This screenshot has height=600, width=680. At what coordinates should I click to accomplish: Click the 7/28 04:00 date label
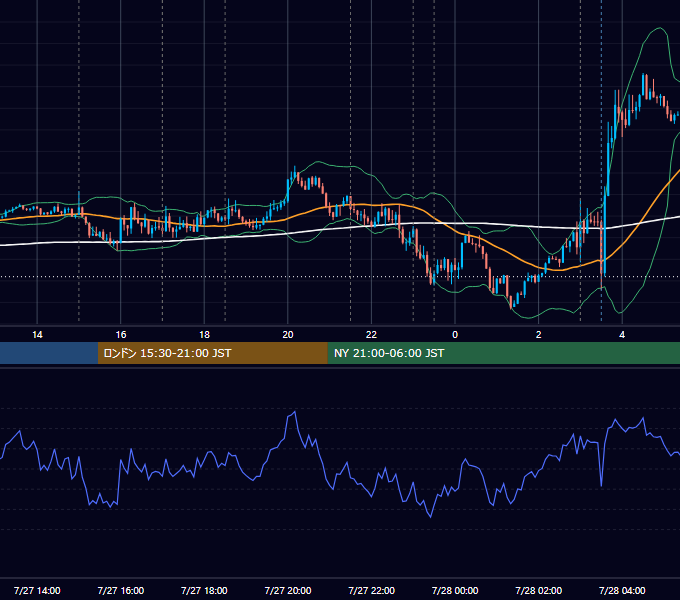tap(622, 590)
